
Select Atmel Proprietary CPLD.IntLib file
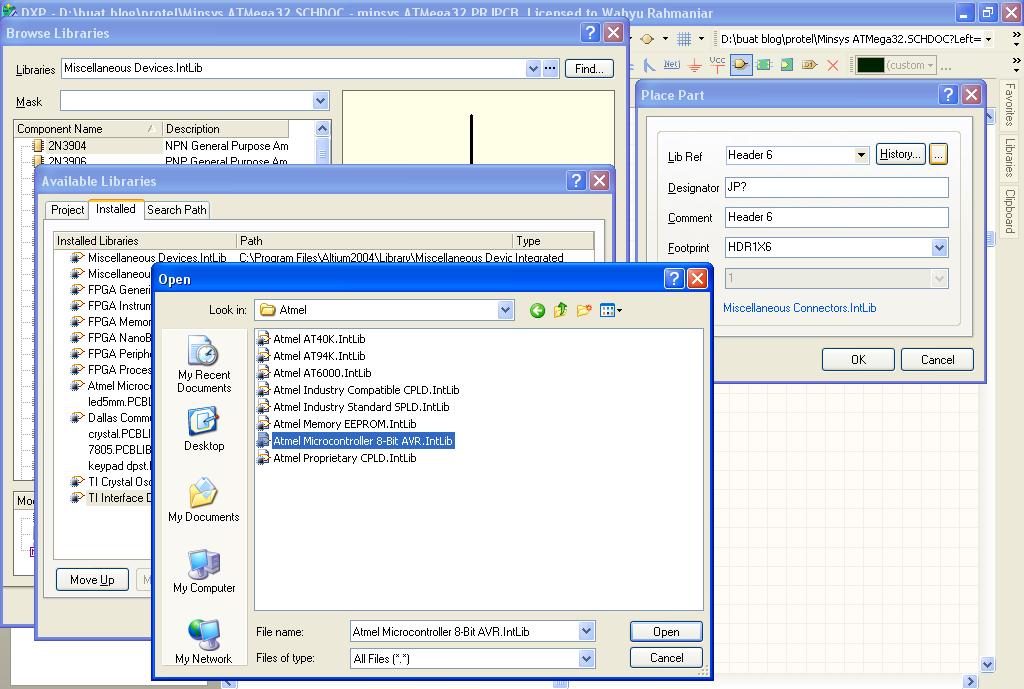337,458
